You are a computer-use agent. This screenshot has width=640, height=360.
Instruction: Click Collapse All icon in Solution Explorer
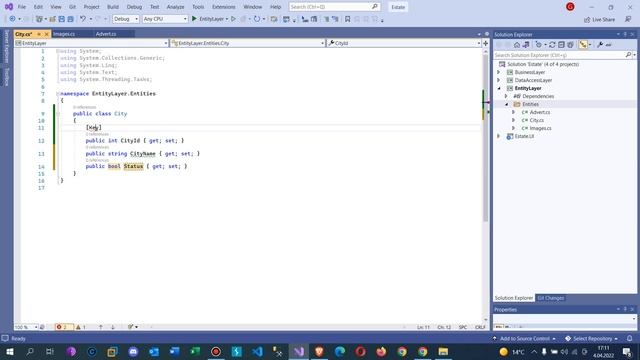click(x=561, y=45)
